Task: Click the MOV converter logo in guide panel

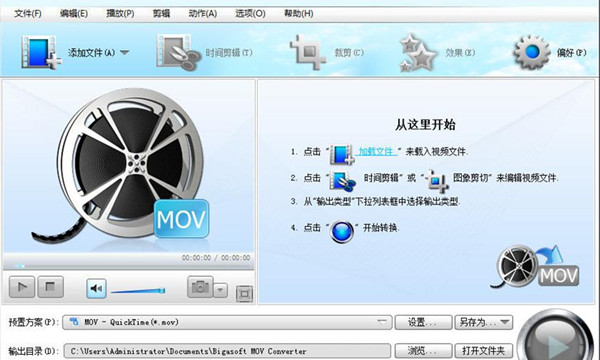Action: pyautogui.click(x=536, y=267)
